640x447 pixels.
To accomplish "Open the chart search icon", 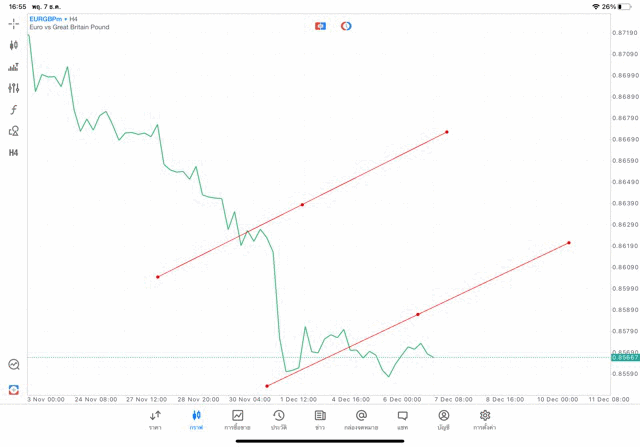I will click(x=14, y=365).
